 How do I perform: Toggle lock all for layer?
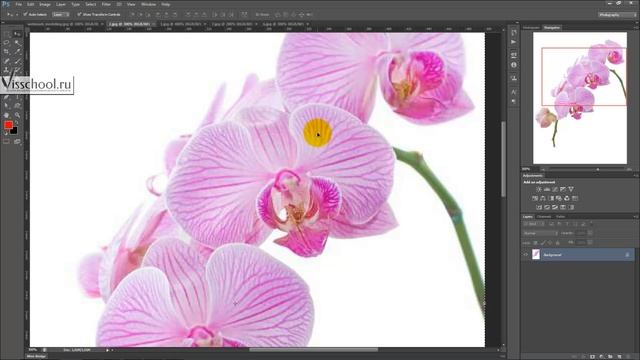click(x=558, y=243)
